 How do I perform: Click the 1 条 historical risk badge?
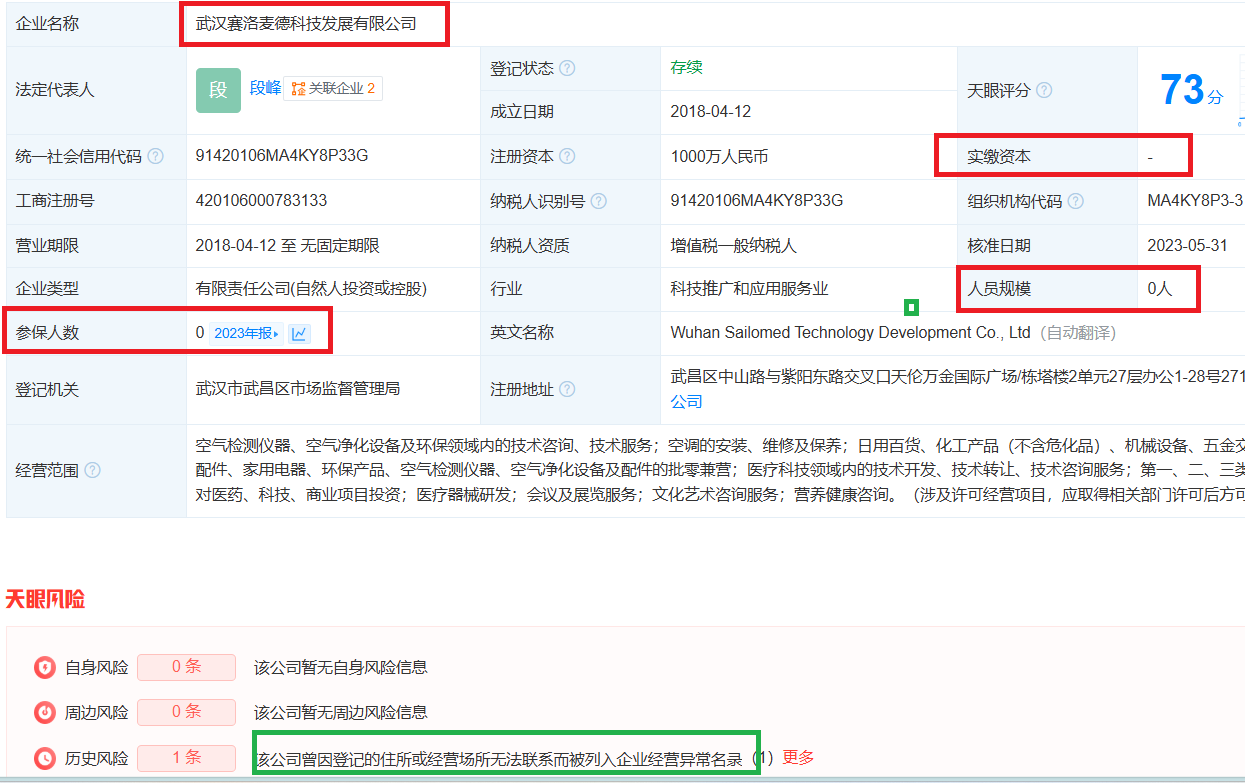186,758
